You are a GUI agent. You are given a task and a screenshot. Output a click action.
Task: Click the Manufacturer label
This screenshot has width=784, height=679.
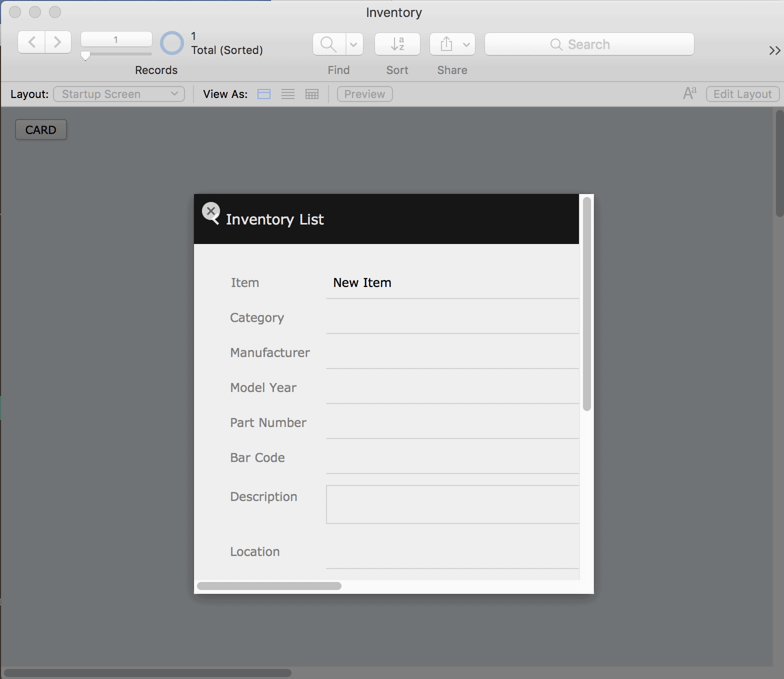point(270,352)
